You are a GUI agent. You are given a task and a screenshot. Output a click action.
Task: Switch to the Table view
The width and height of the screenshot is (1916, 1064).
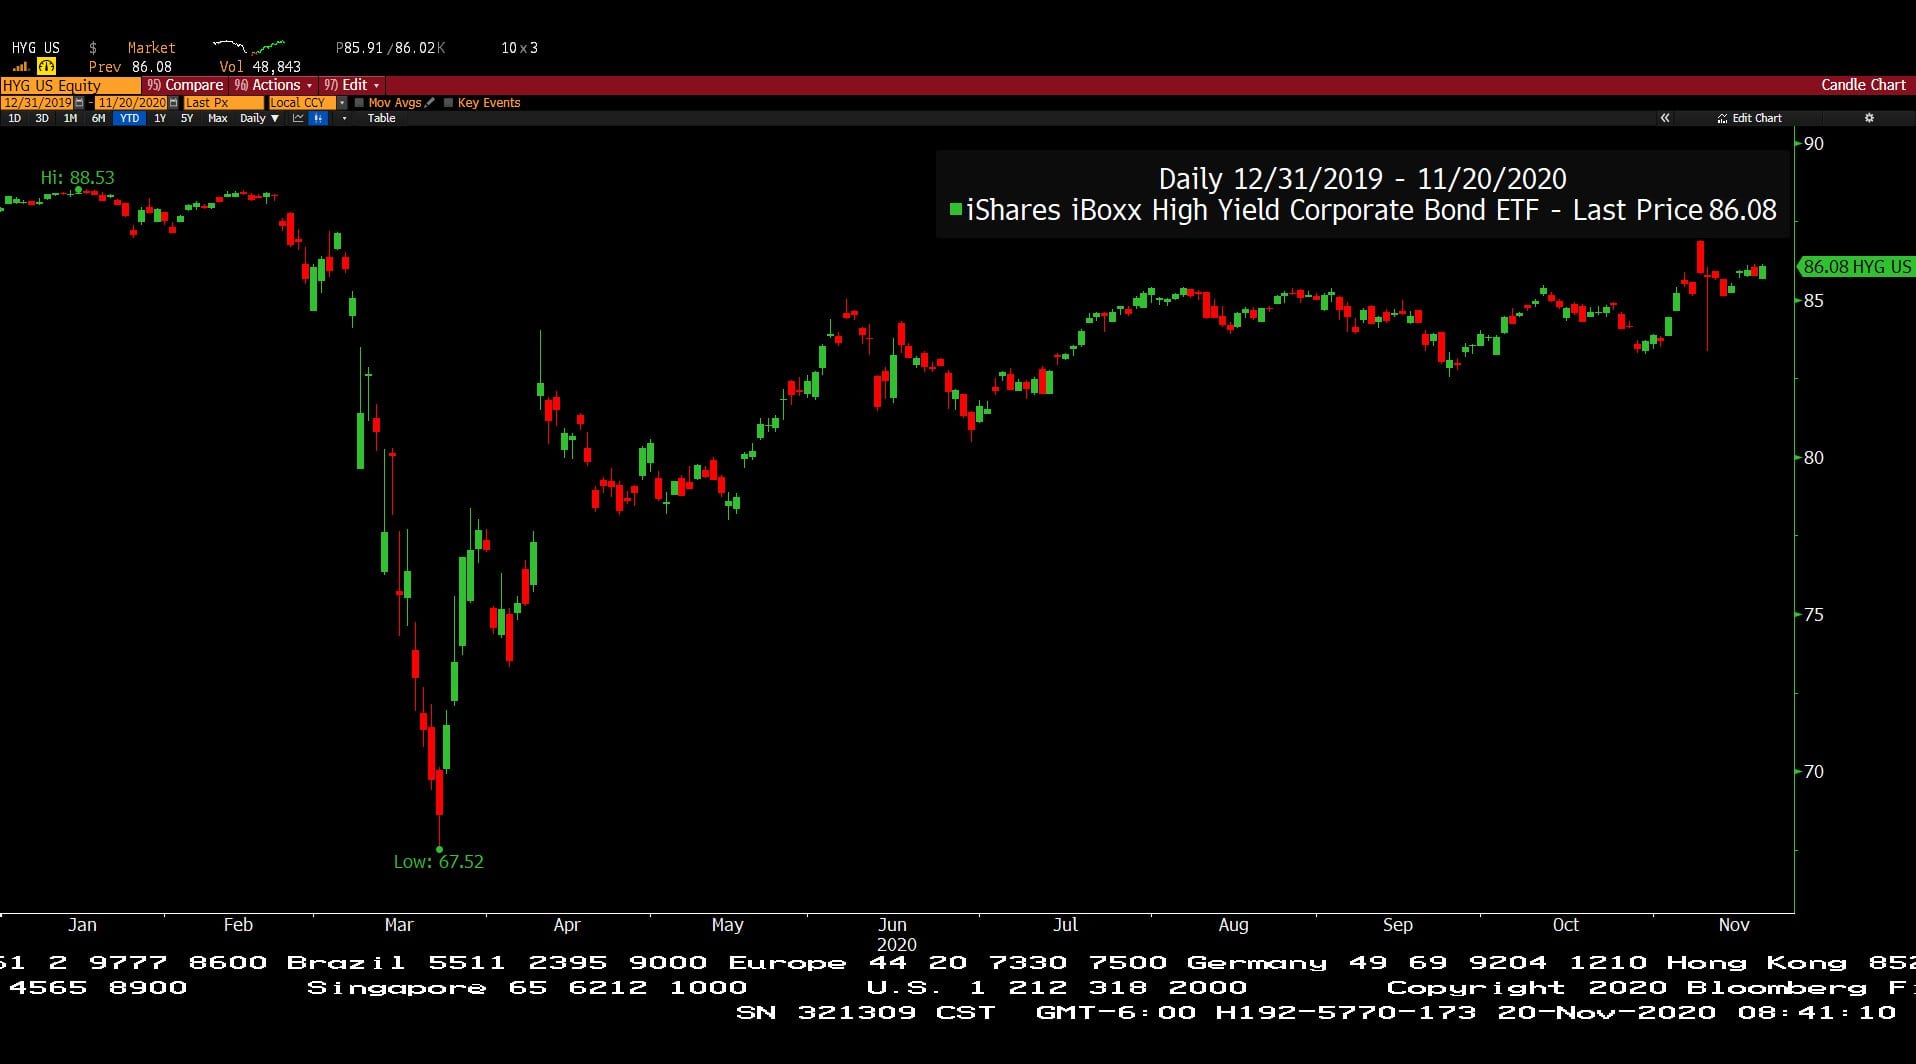pyautogui.click(x=381, y=118)
